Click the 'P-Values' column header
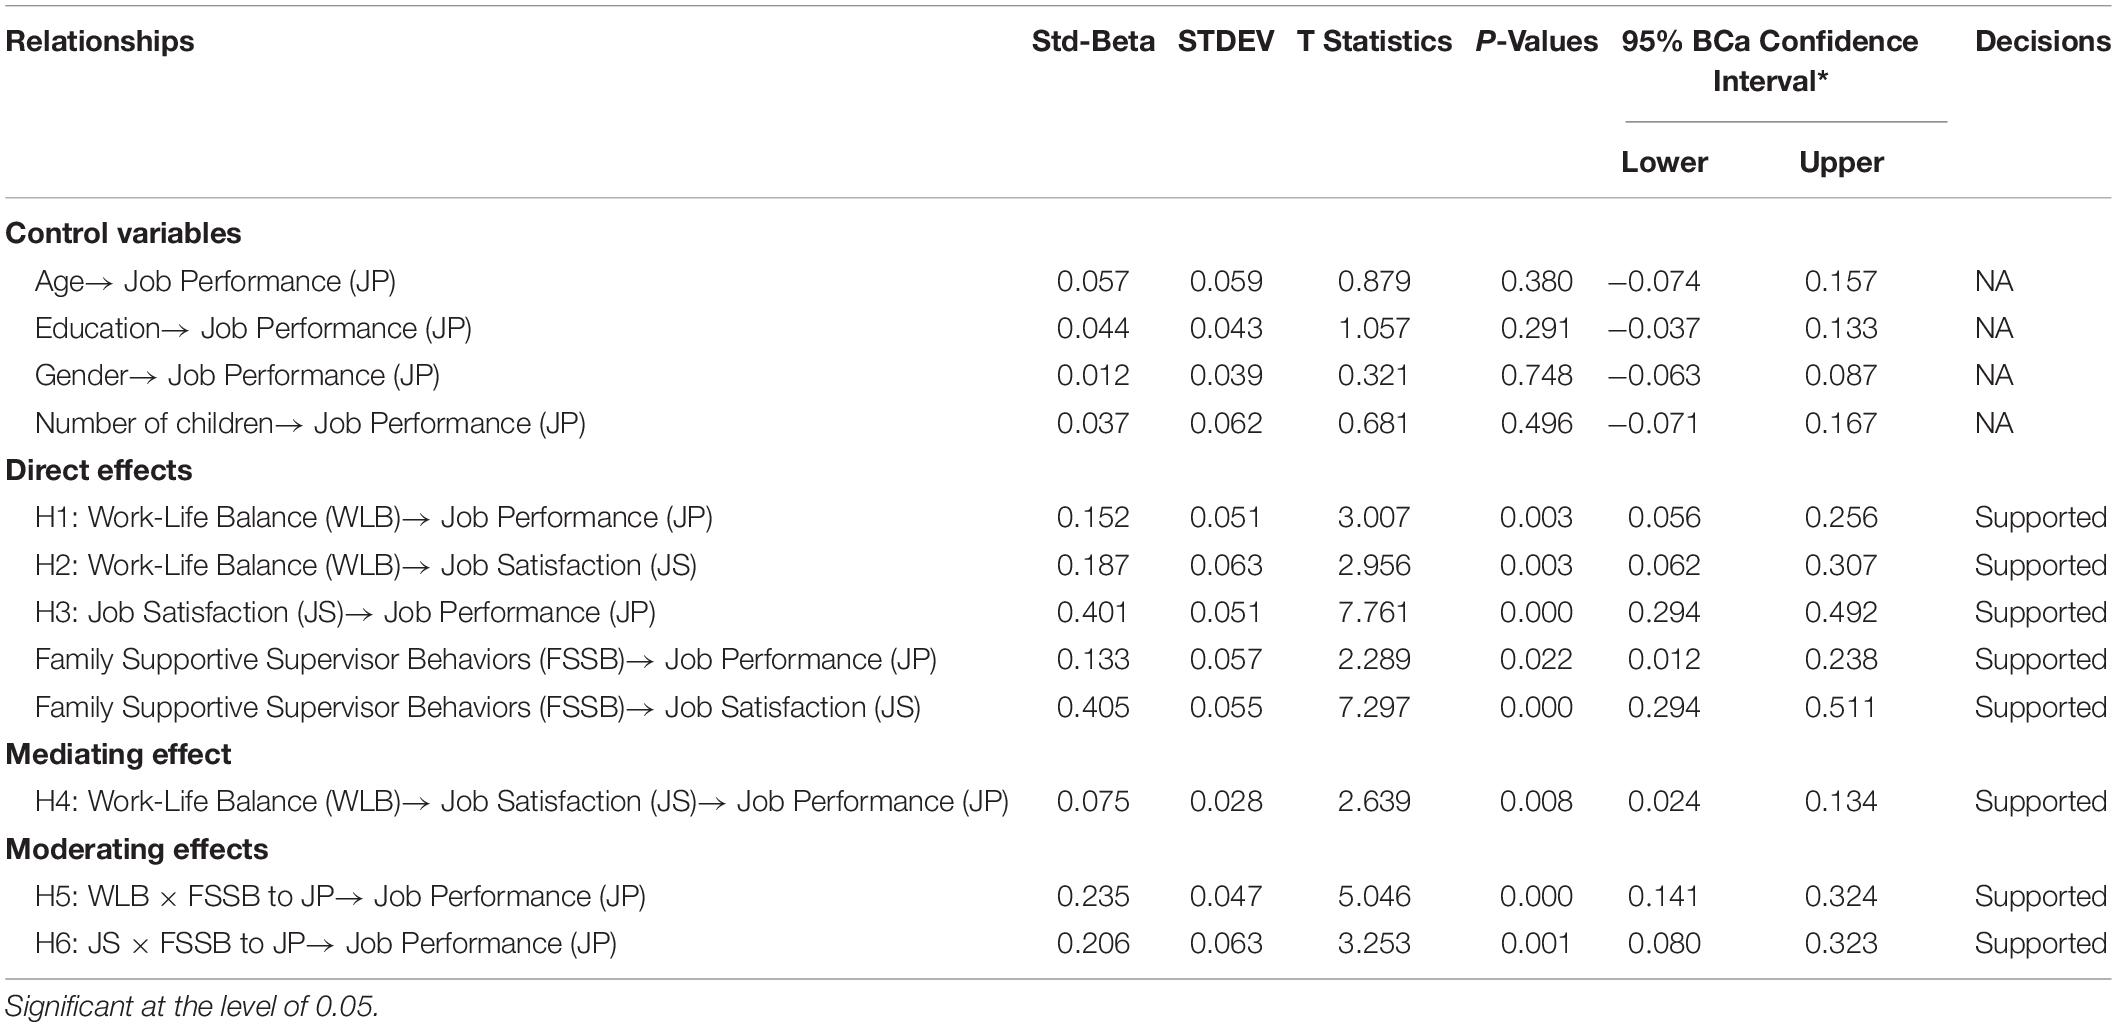This screenshot has height=1027, width=2117. tap(1536, 42)
